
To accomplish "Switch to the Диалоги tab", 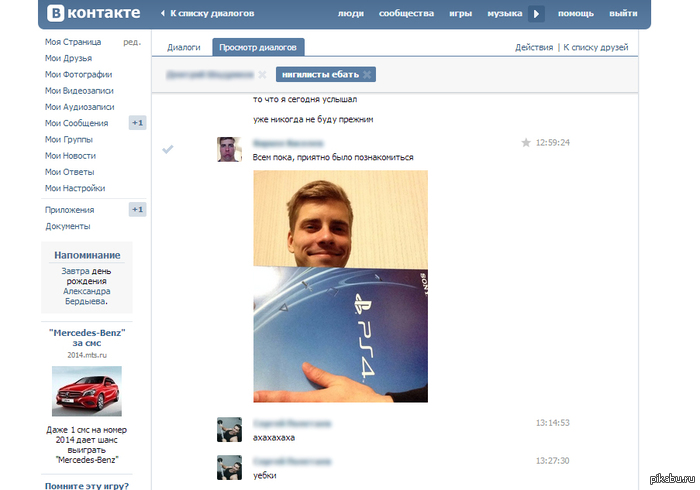I will point(183,47).
